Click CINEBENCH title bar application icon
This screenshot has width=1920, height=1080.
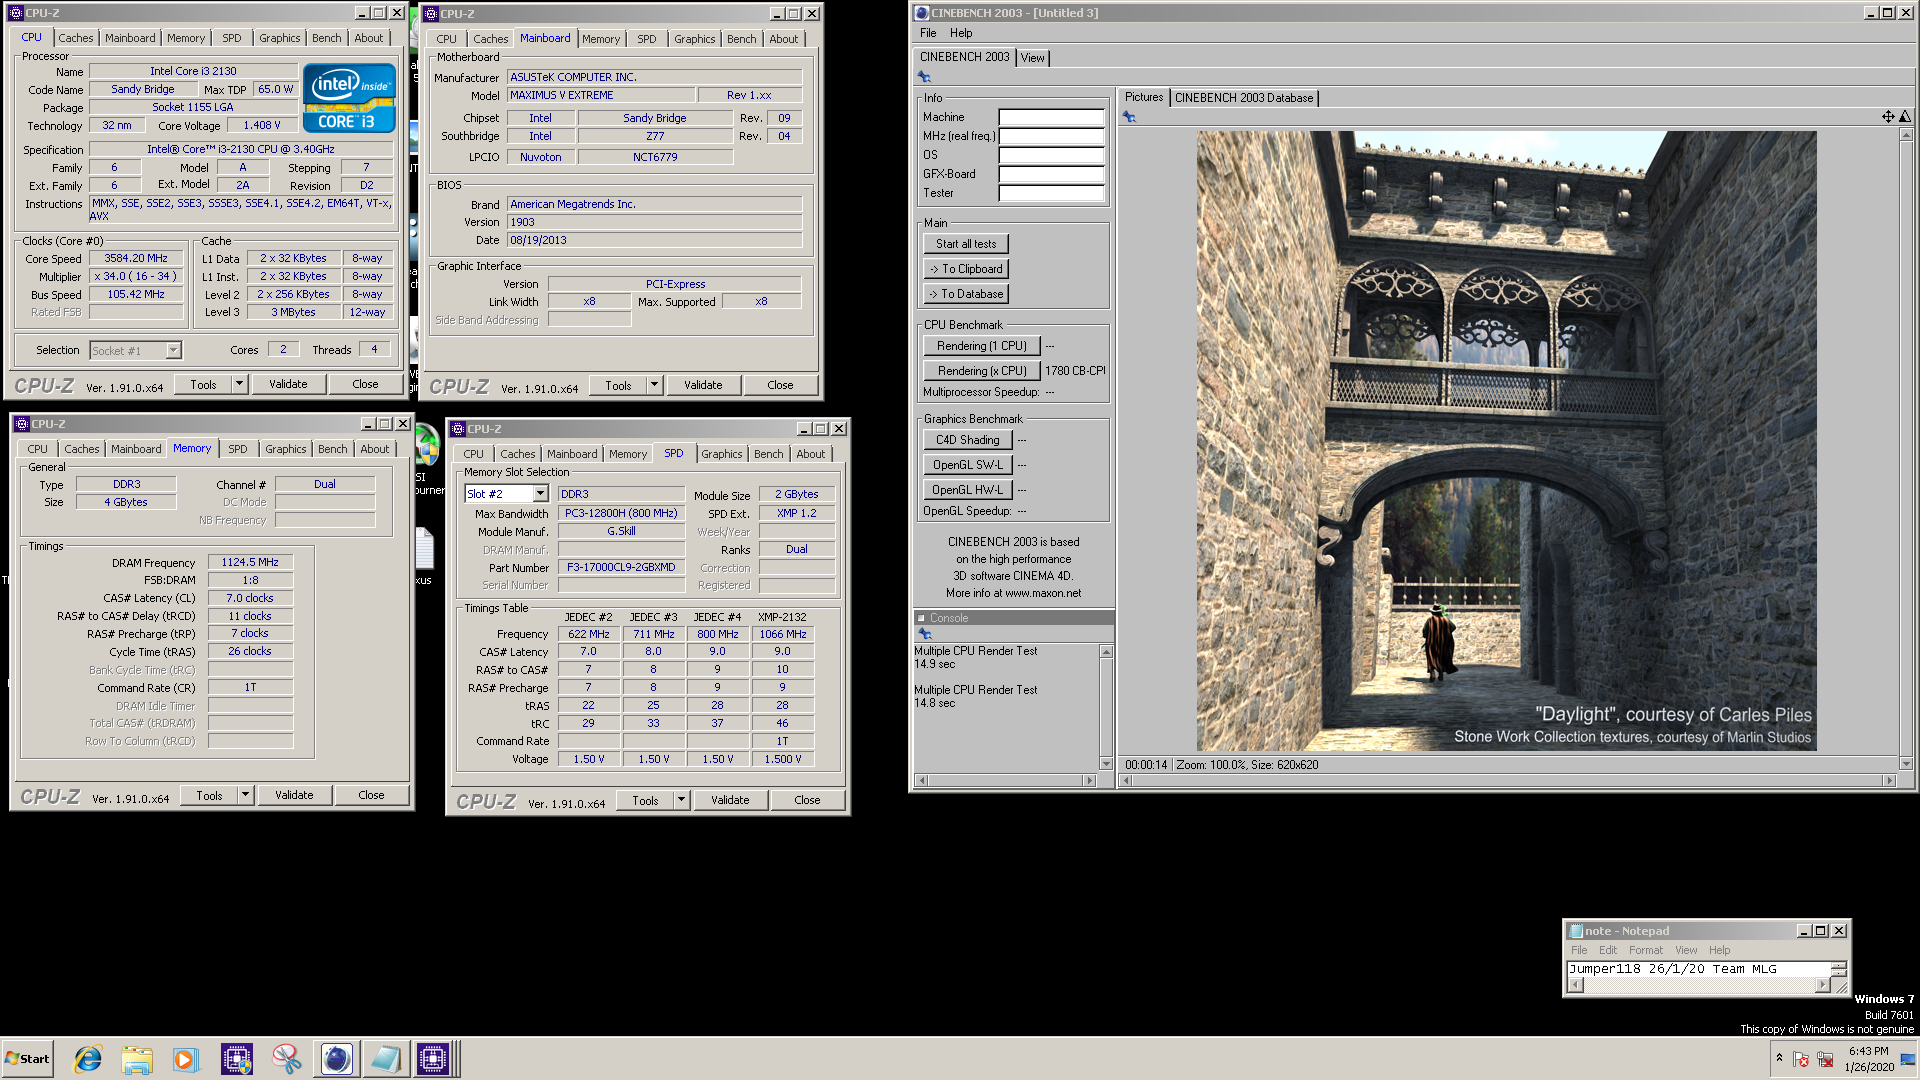922,13
